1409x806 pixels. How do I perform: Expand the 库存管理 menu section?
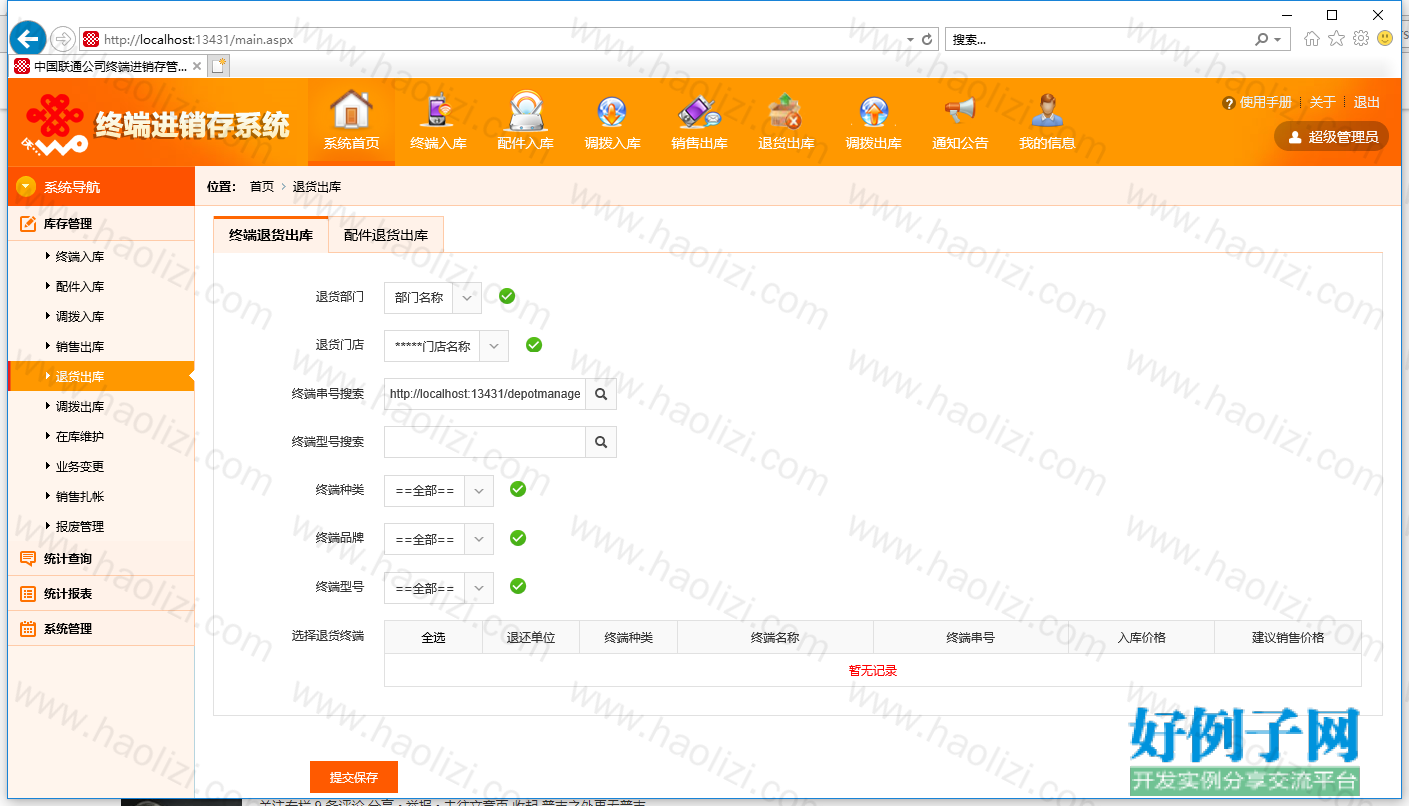click(x=101, y=224)
